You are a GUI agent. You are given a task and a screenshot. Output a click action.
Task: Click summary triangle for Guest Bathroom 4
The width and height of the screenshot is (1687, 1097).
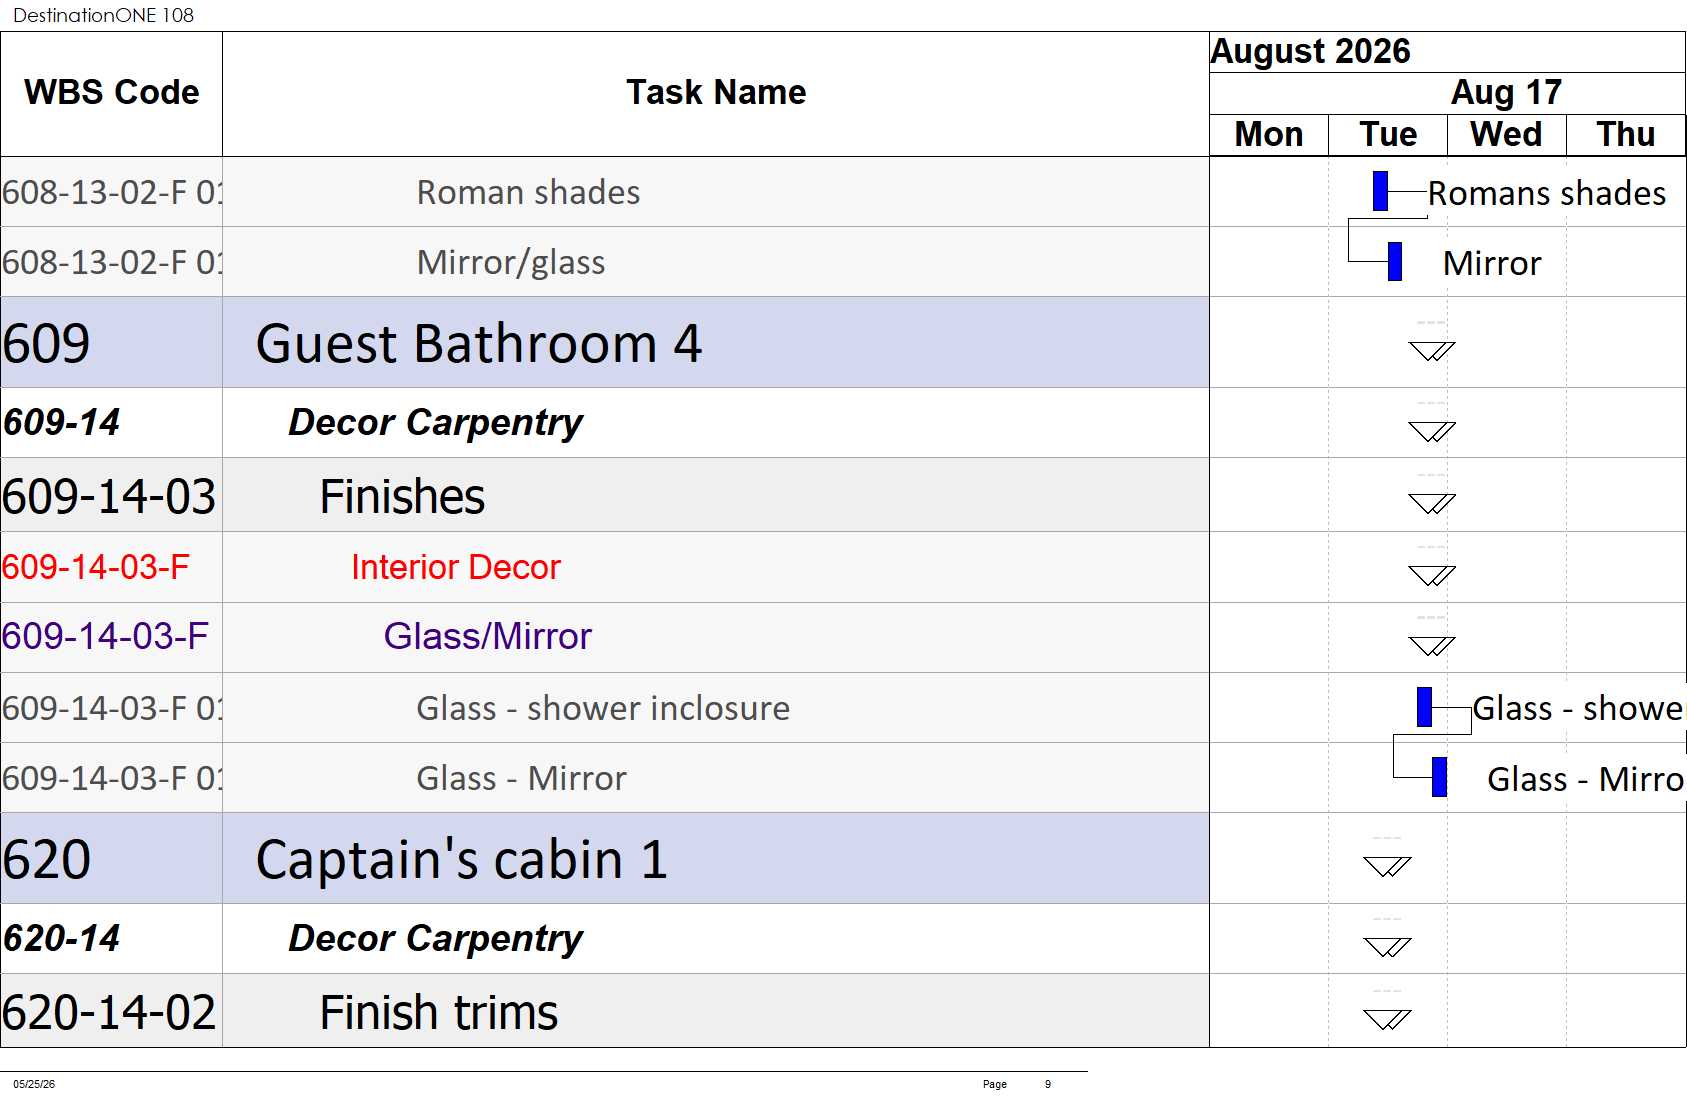pos(1431,351)
